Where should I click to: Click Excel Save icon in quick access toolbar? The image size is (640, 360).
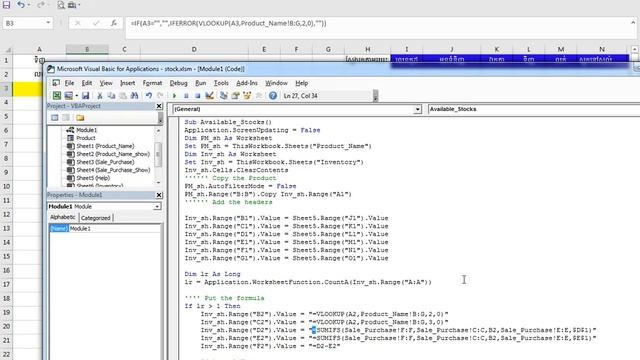pos(6,5)
